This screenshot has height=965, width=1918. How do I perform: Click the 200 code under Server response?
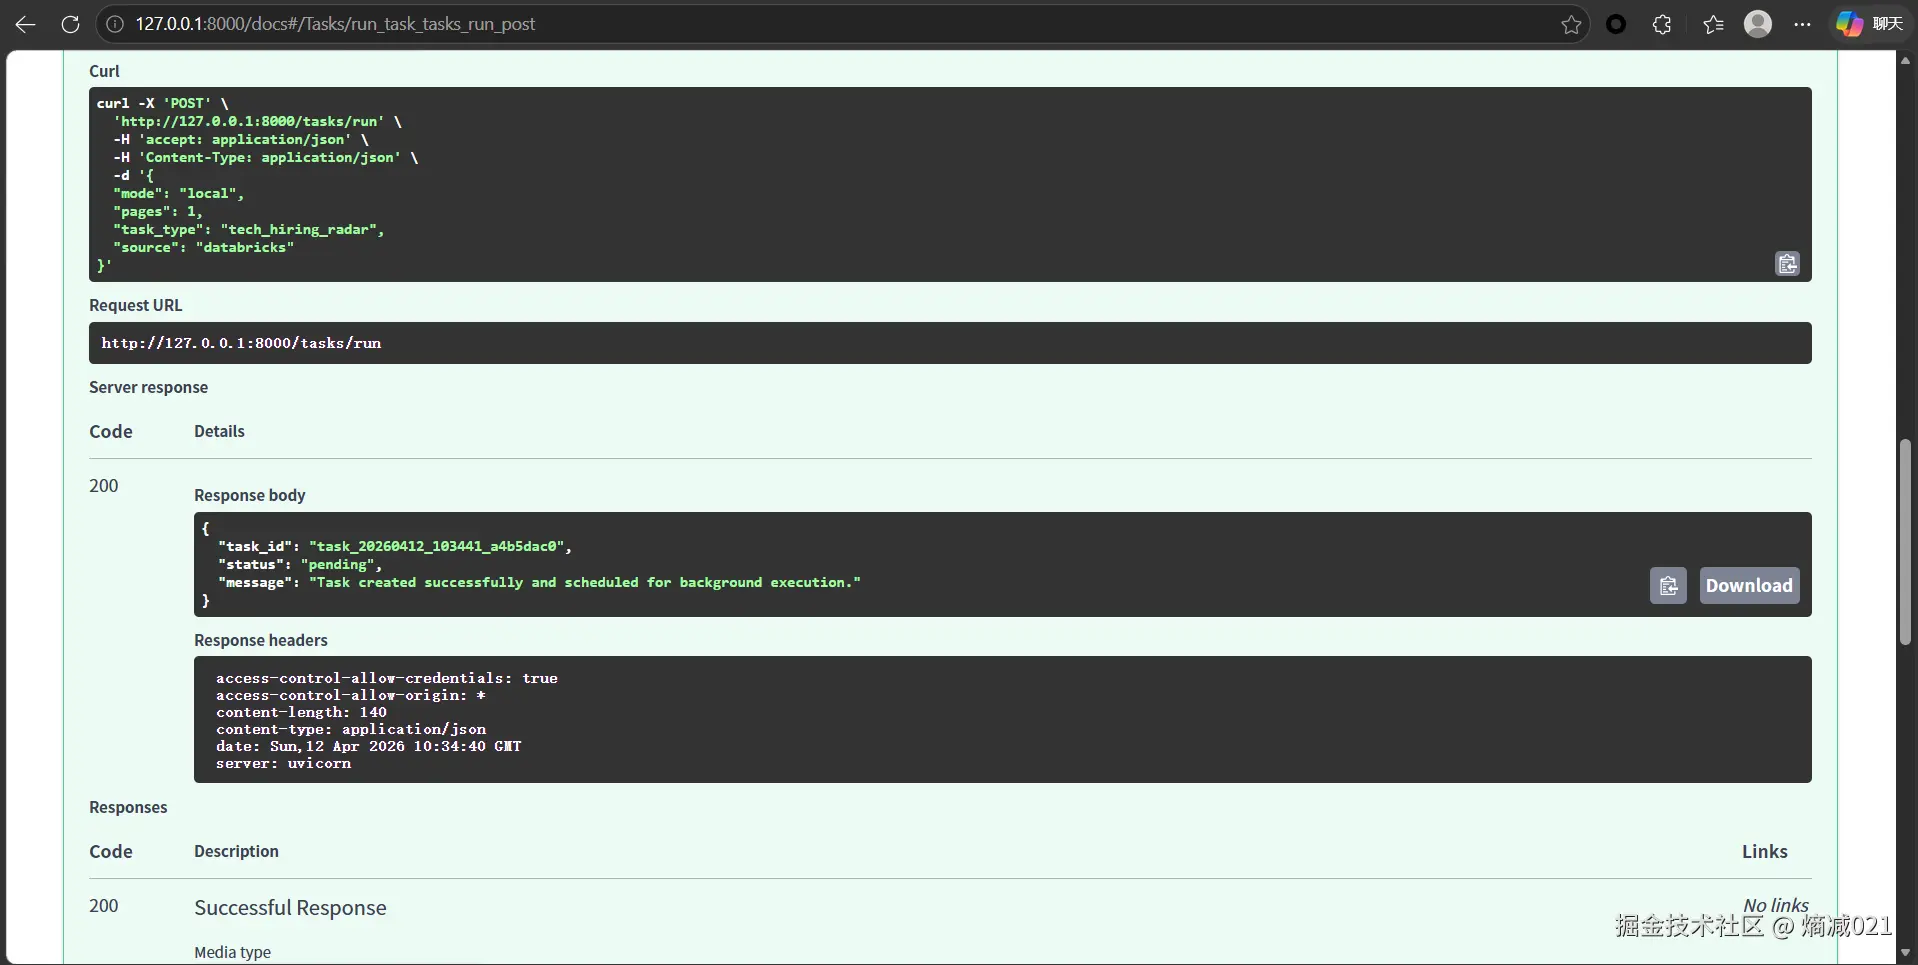(104, 486)
